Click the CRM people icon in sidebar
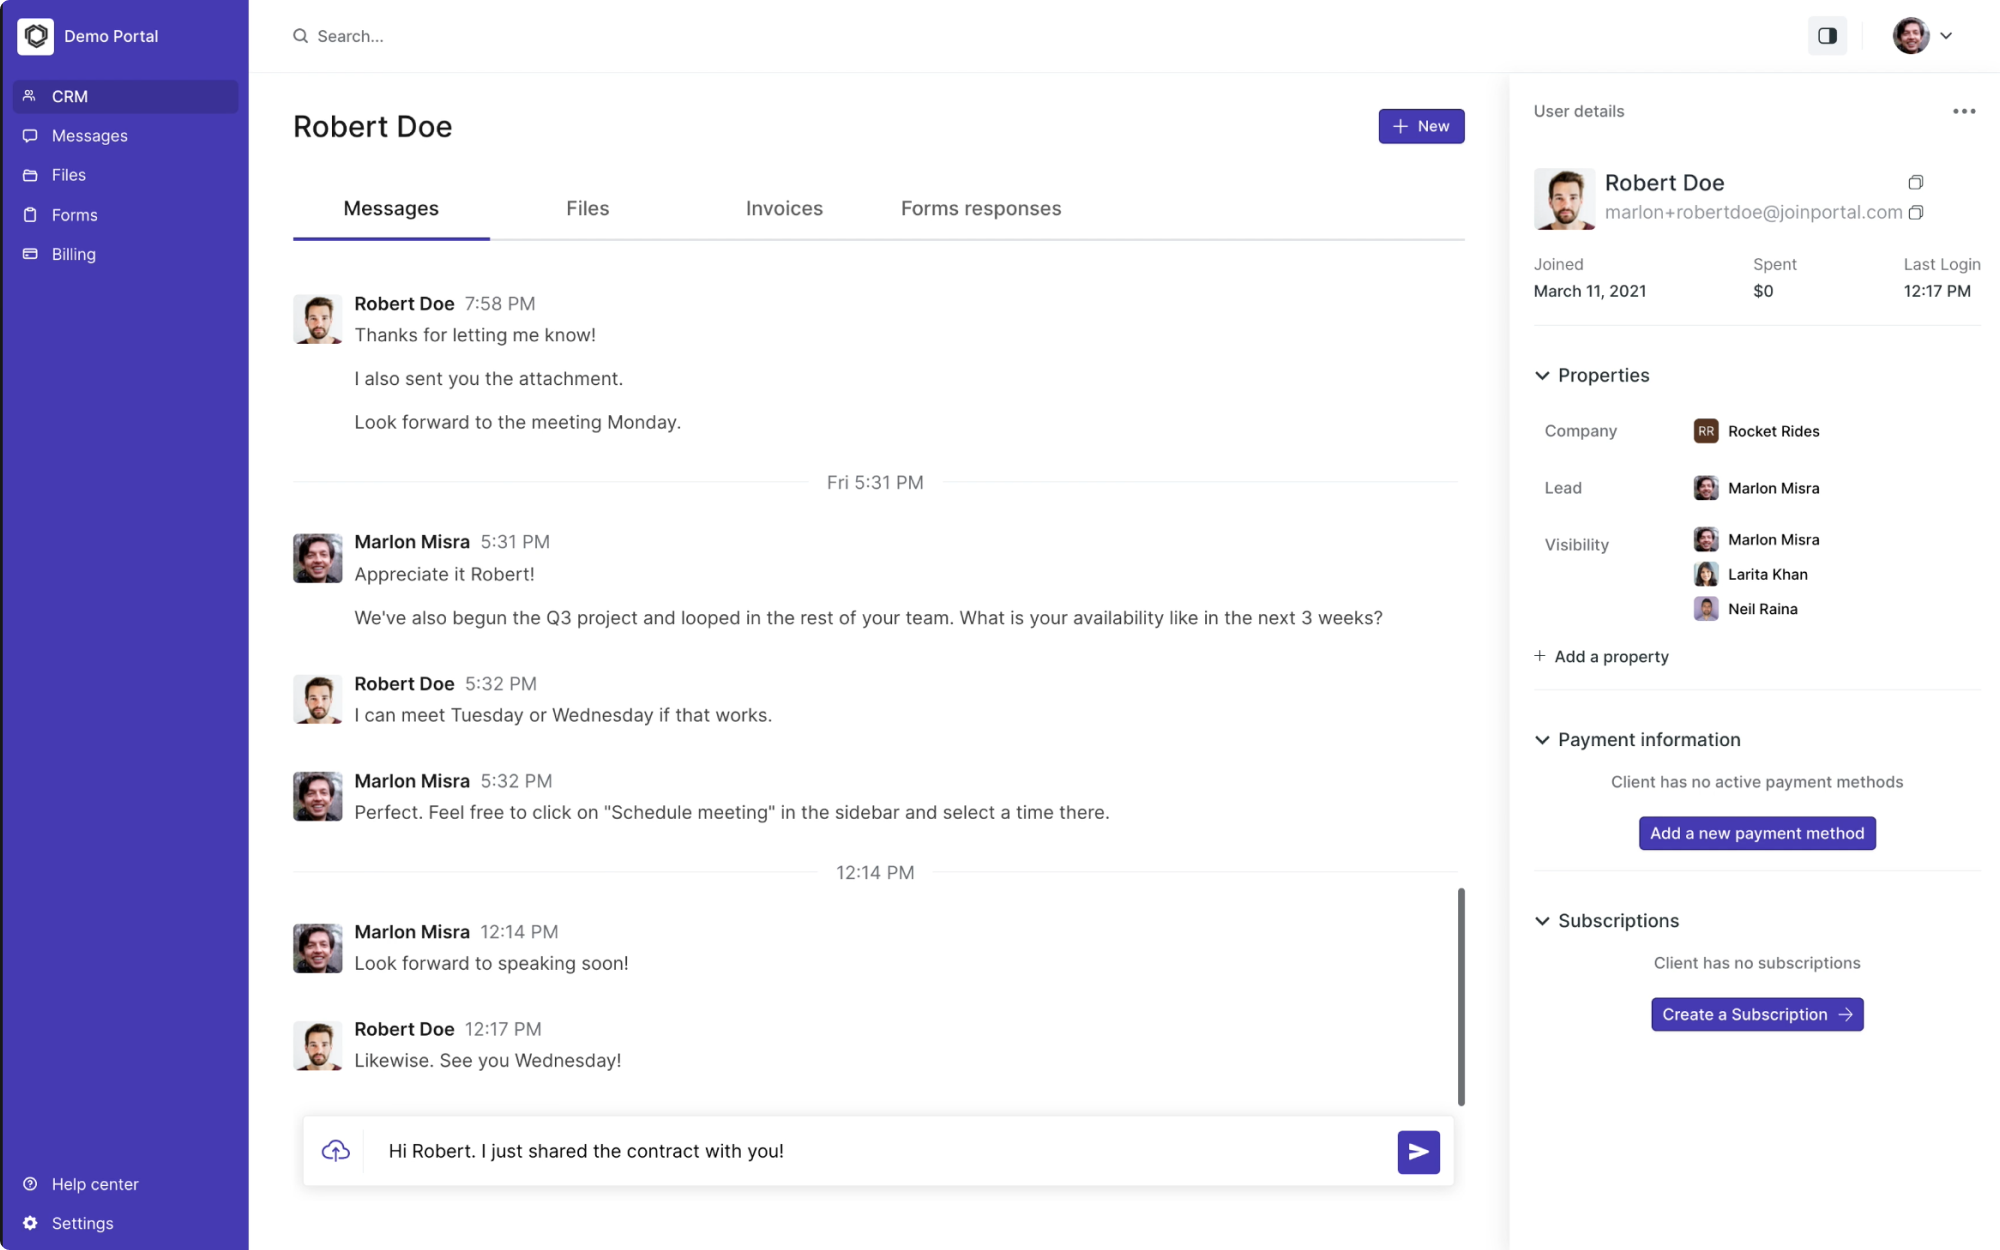The width and height of the screenshot is (2000, 1250). [30, 96]
